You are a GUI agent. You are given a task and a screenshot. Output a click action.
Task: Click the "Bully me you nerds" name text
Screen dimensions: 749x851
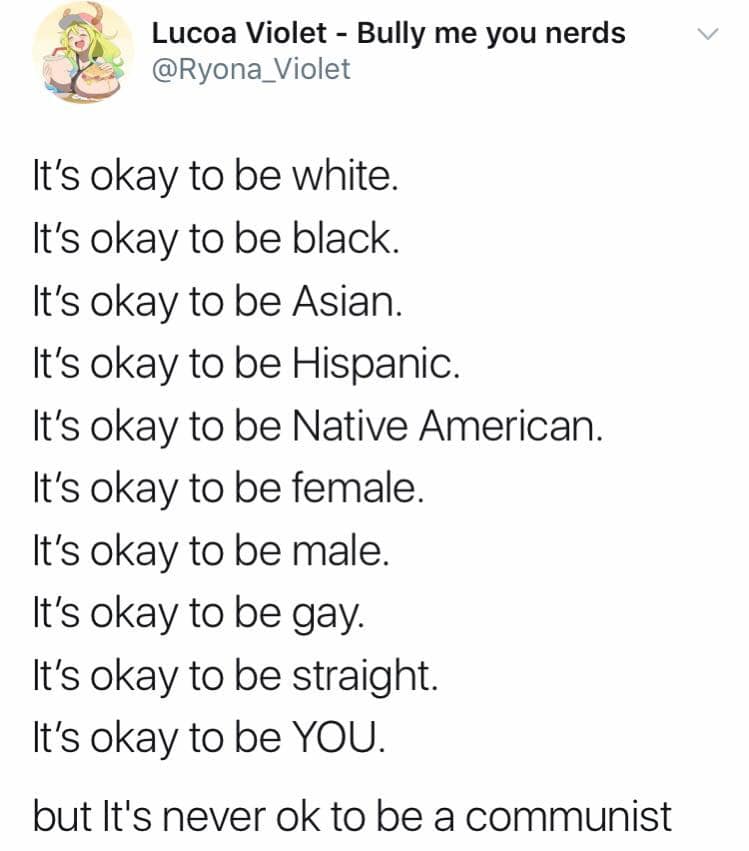click(491, 33)
